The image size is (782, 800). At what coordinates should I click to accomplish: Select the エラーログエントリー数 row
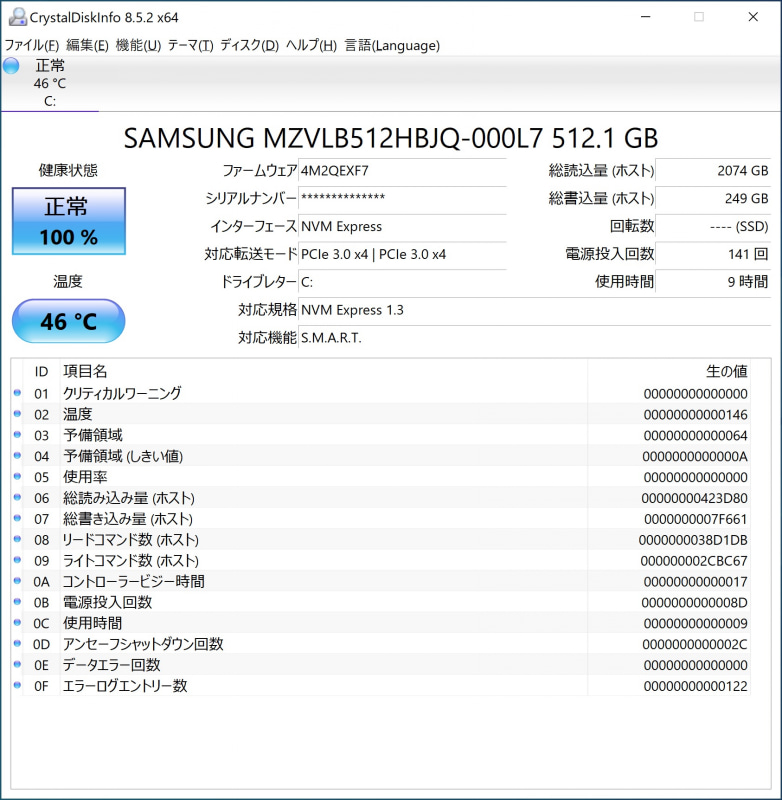381,686
